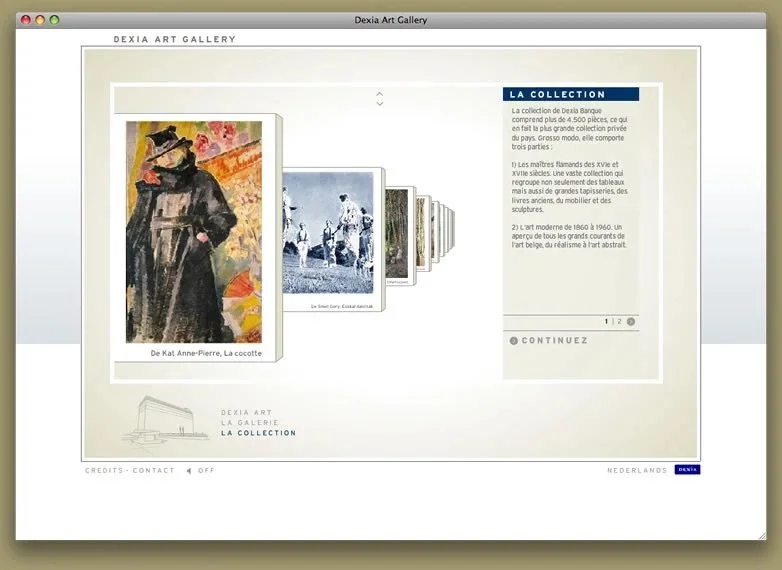This screenshot has height=570, width=782.
Task: Click the circle icon beside Continuez
Action: (x=514, y=341)
